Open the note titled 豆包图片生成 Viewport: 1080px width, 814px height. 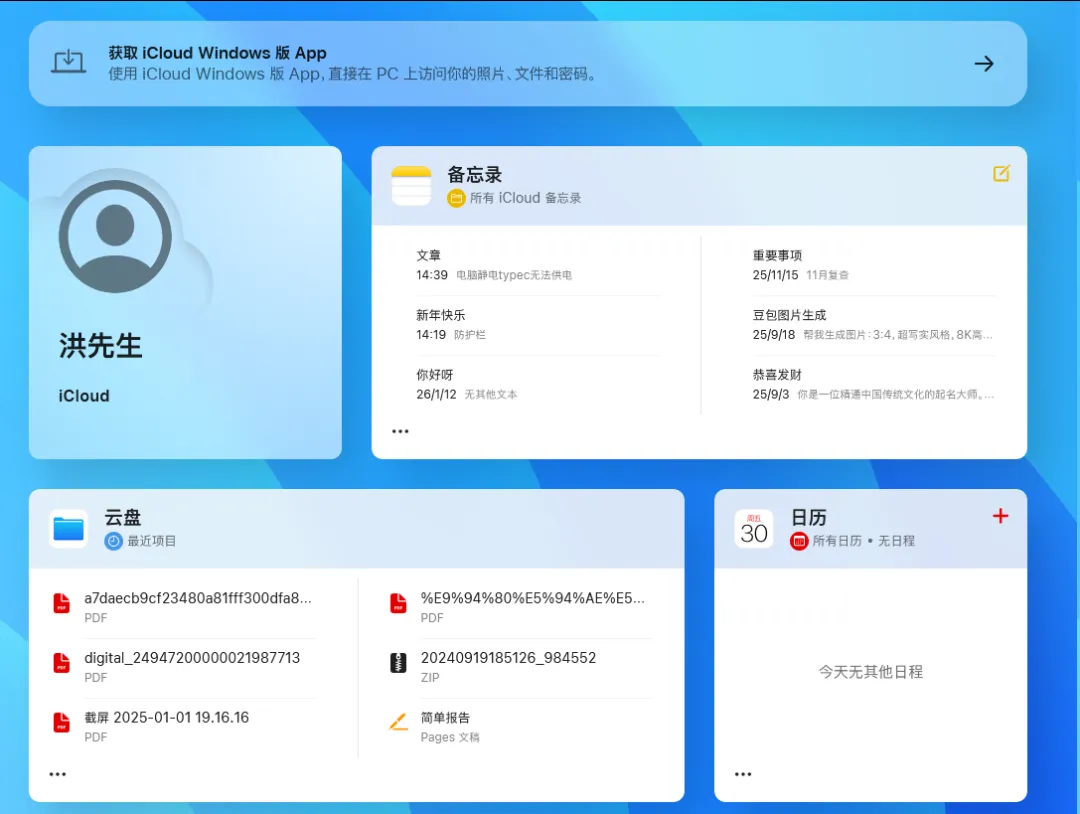click(x=873, y=325)
